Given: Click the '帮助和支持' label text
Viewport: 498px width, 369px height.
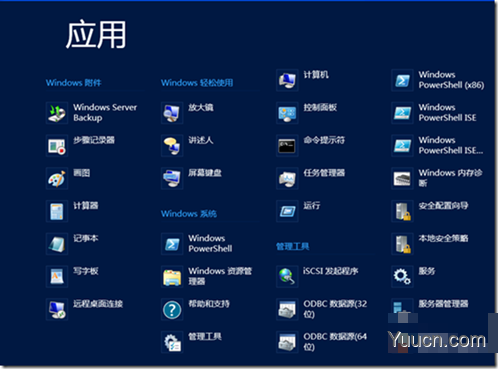Looking at the screenshot, I should click(x=209, y=304).
